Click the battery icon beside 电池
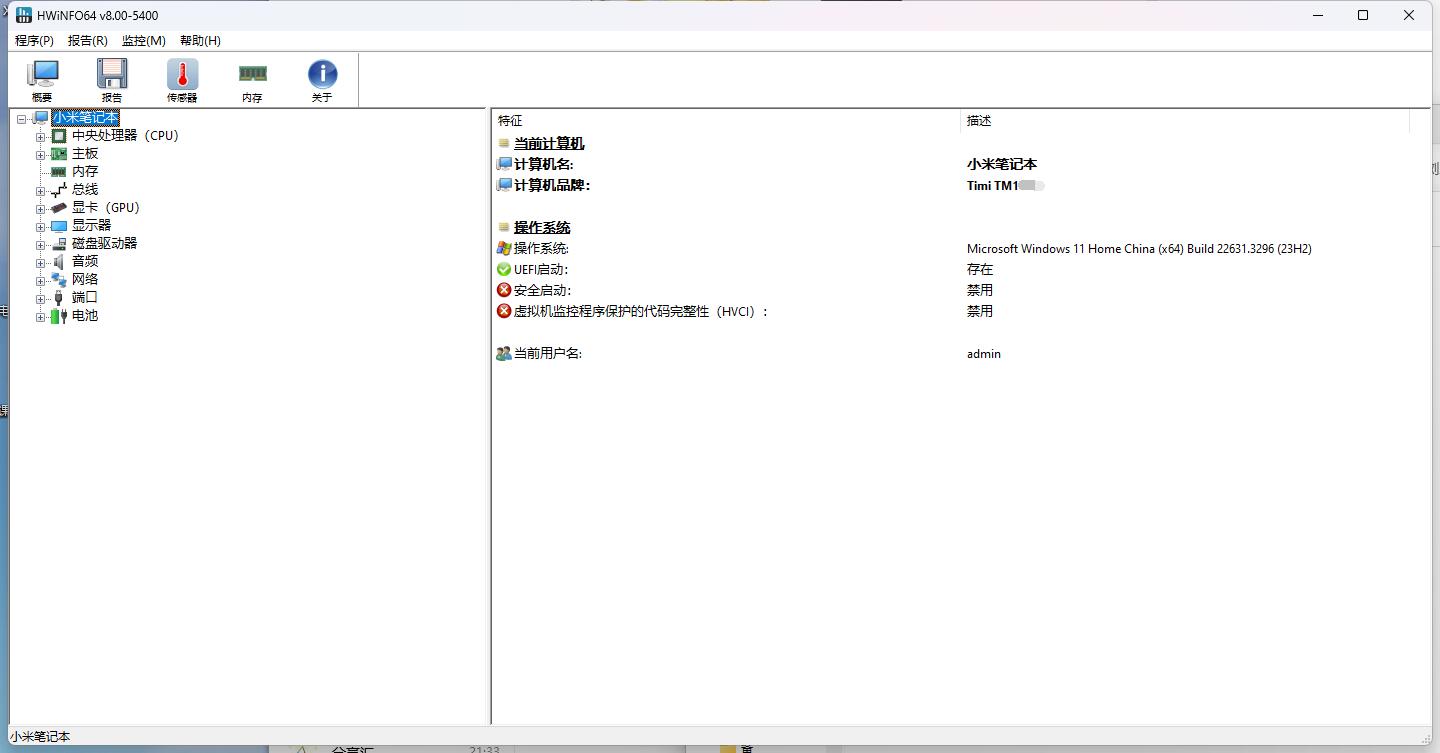The image size is (1440, 753). (59, 316)
